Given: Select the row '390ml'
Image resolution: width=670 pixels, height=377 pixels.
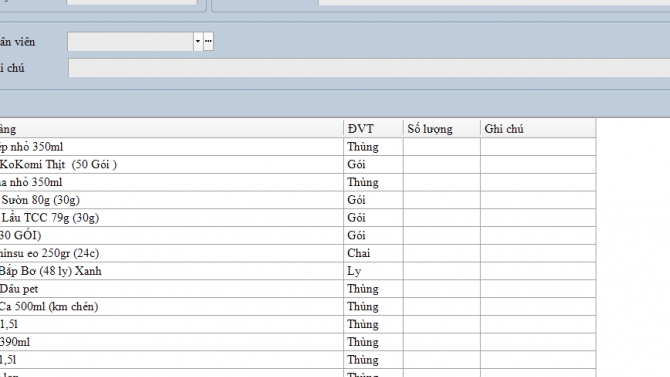Looking at the screenshot, I should (x=298, y=342).
